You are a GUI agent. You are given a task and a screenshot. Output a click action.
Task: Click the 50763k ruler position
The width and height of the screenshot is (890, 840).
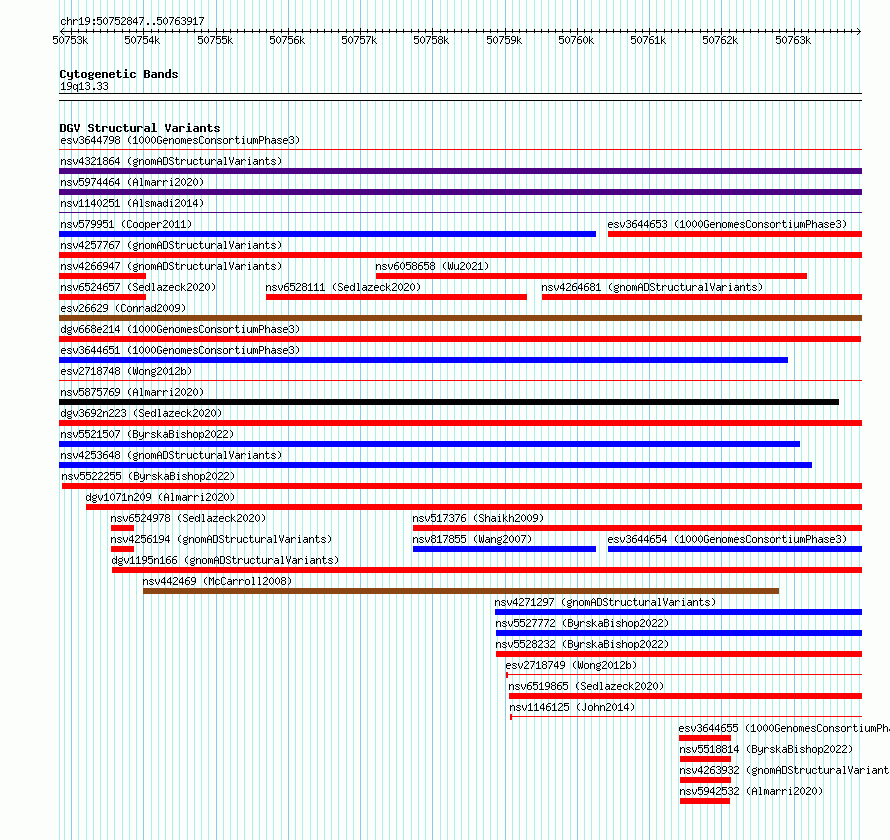pos(793,40)
